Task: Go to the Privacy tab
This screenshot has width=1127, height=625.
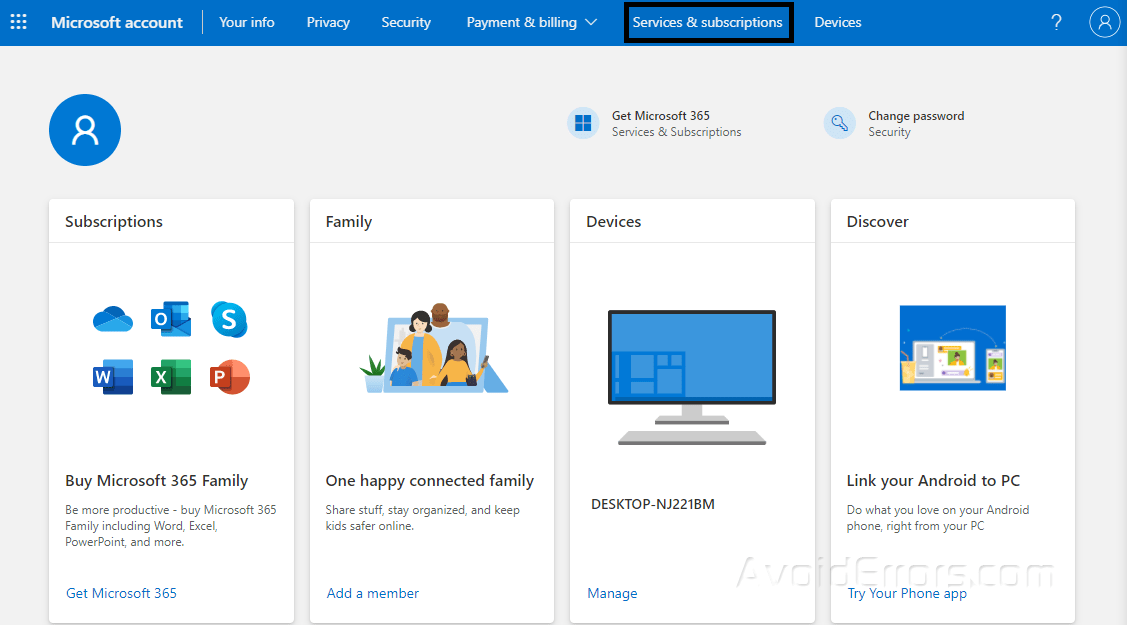Action: point(328,22)
